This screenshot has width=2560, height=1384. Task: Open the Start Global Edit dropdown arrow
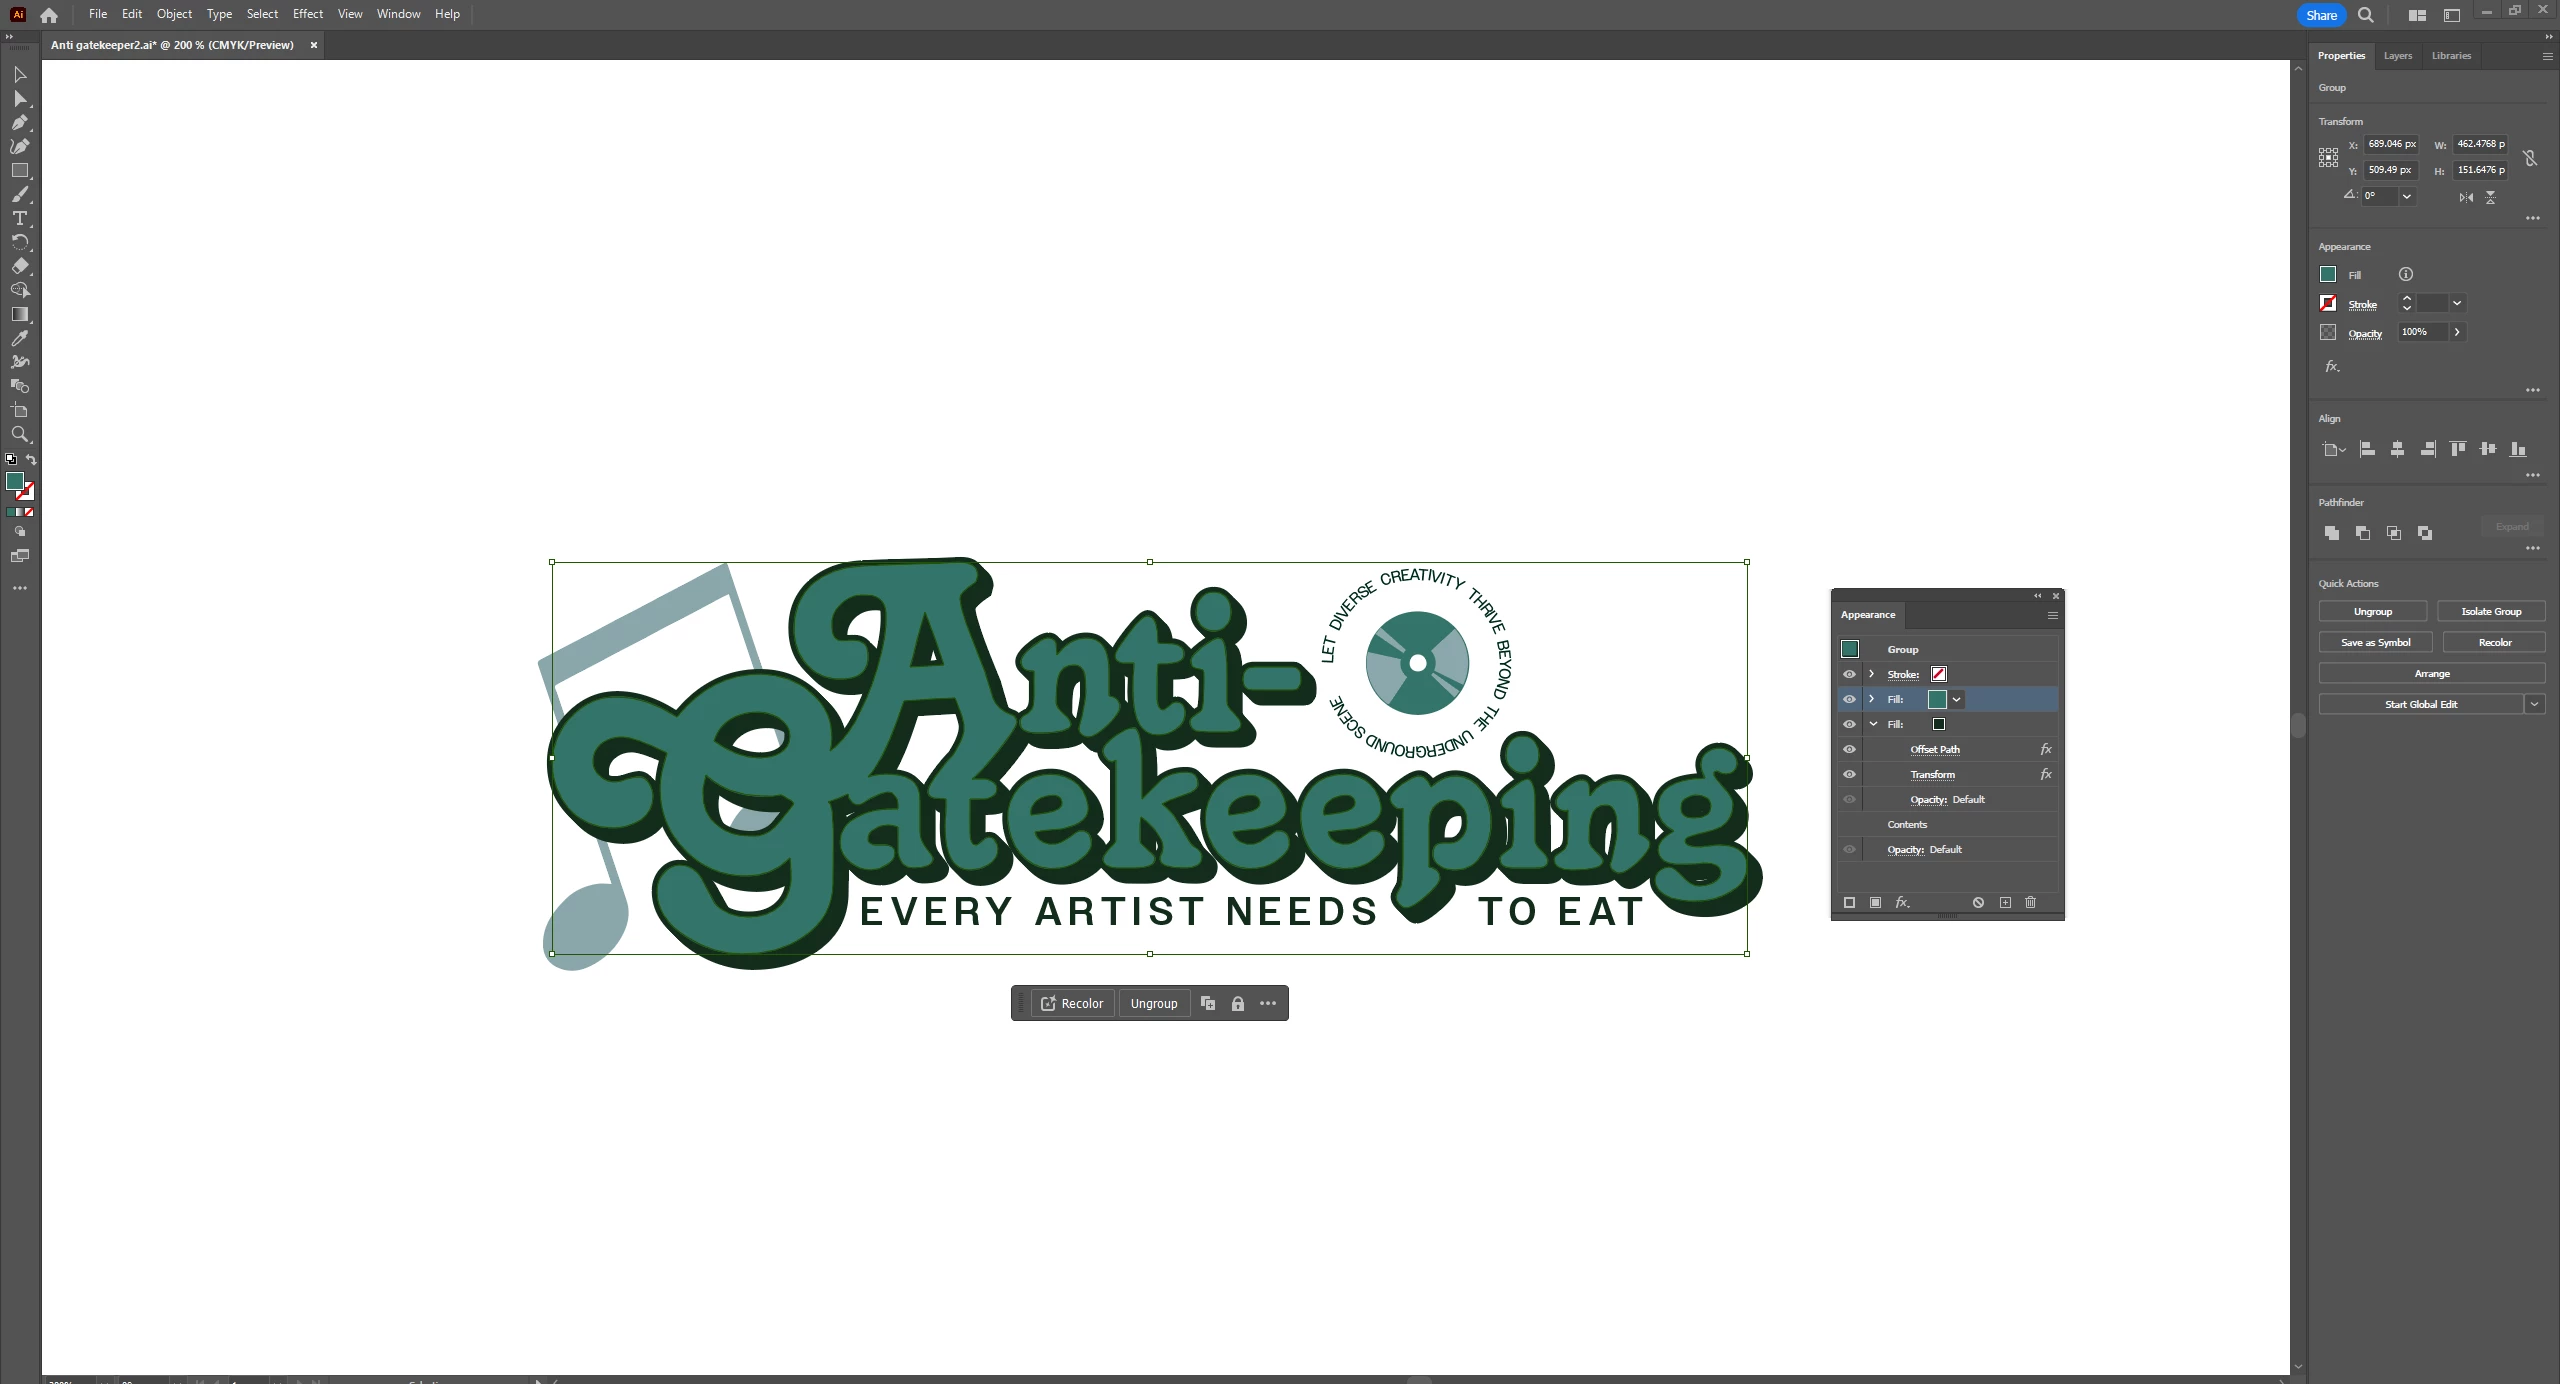point(2534,704)
